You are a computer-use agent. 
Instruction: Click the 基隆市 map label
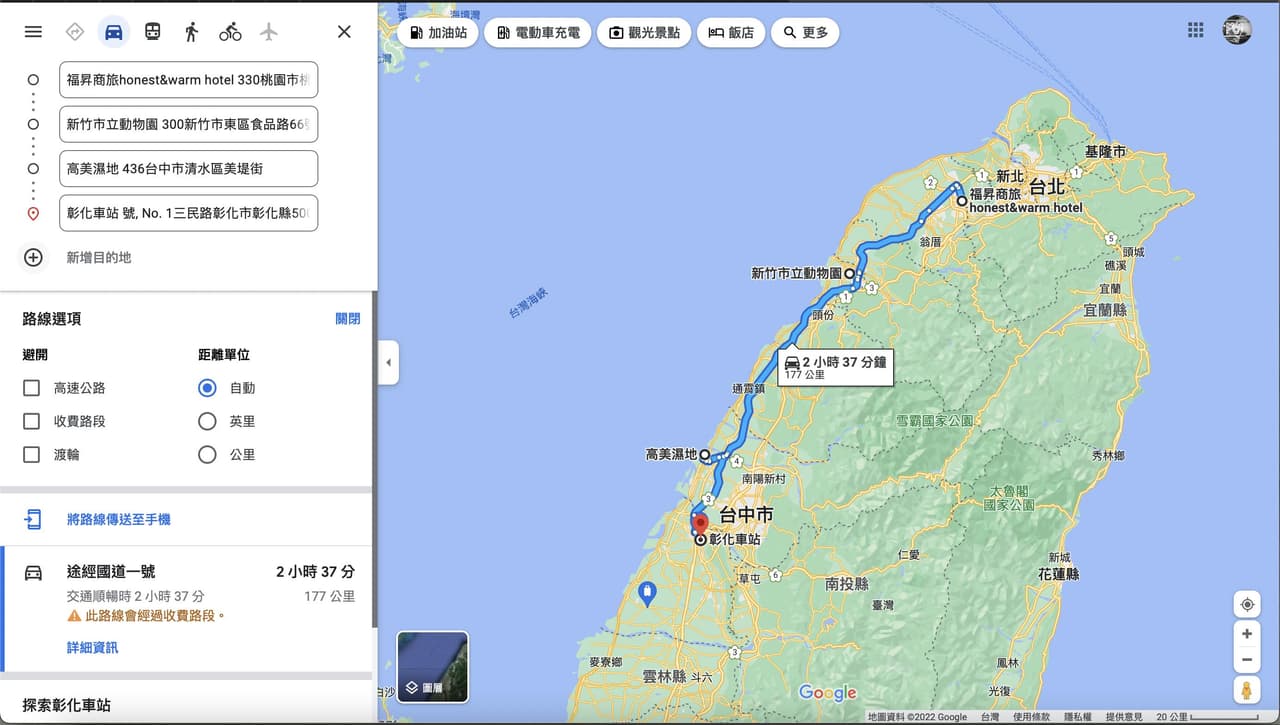pos(1105,152)
